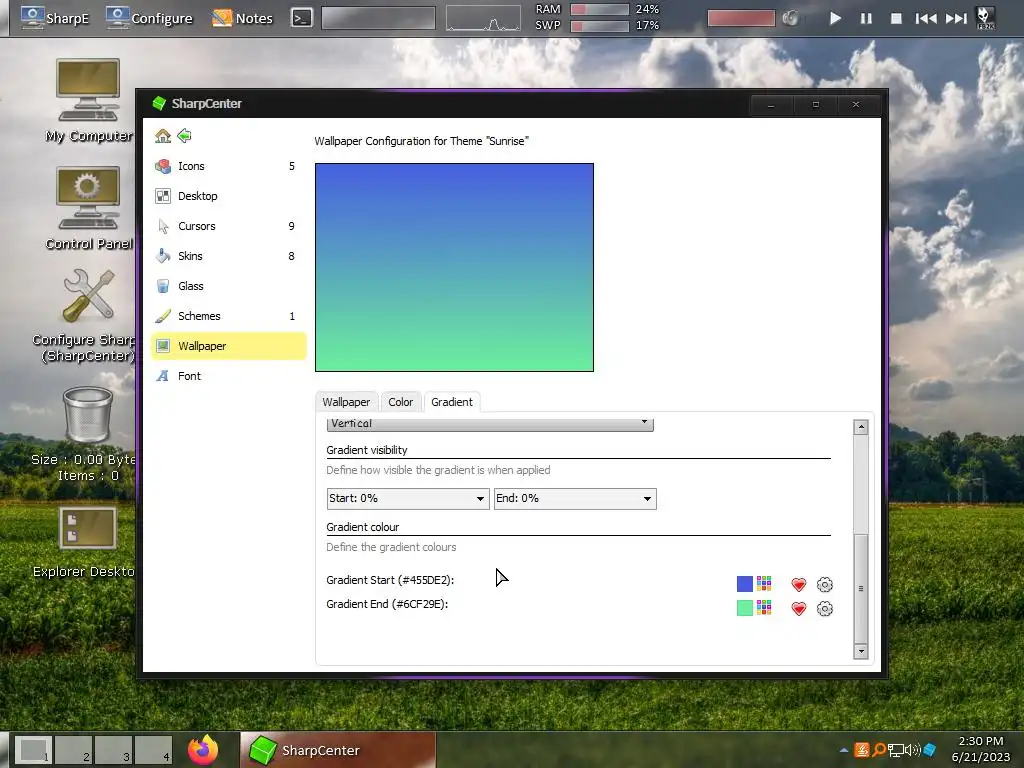Skip to next track
Viewport: 1024px width, 768px height.
956,18
